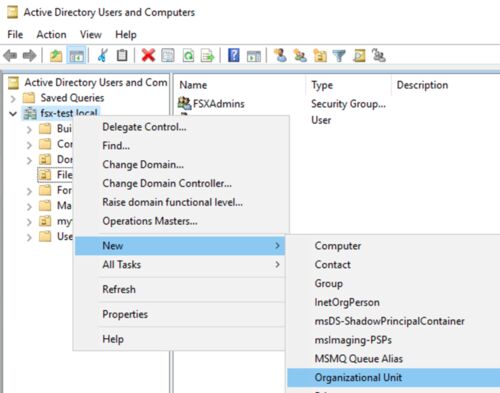Expand the Cor... folder tree node

pos(29,145)
